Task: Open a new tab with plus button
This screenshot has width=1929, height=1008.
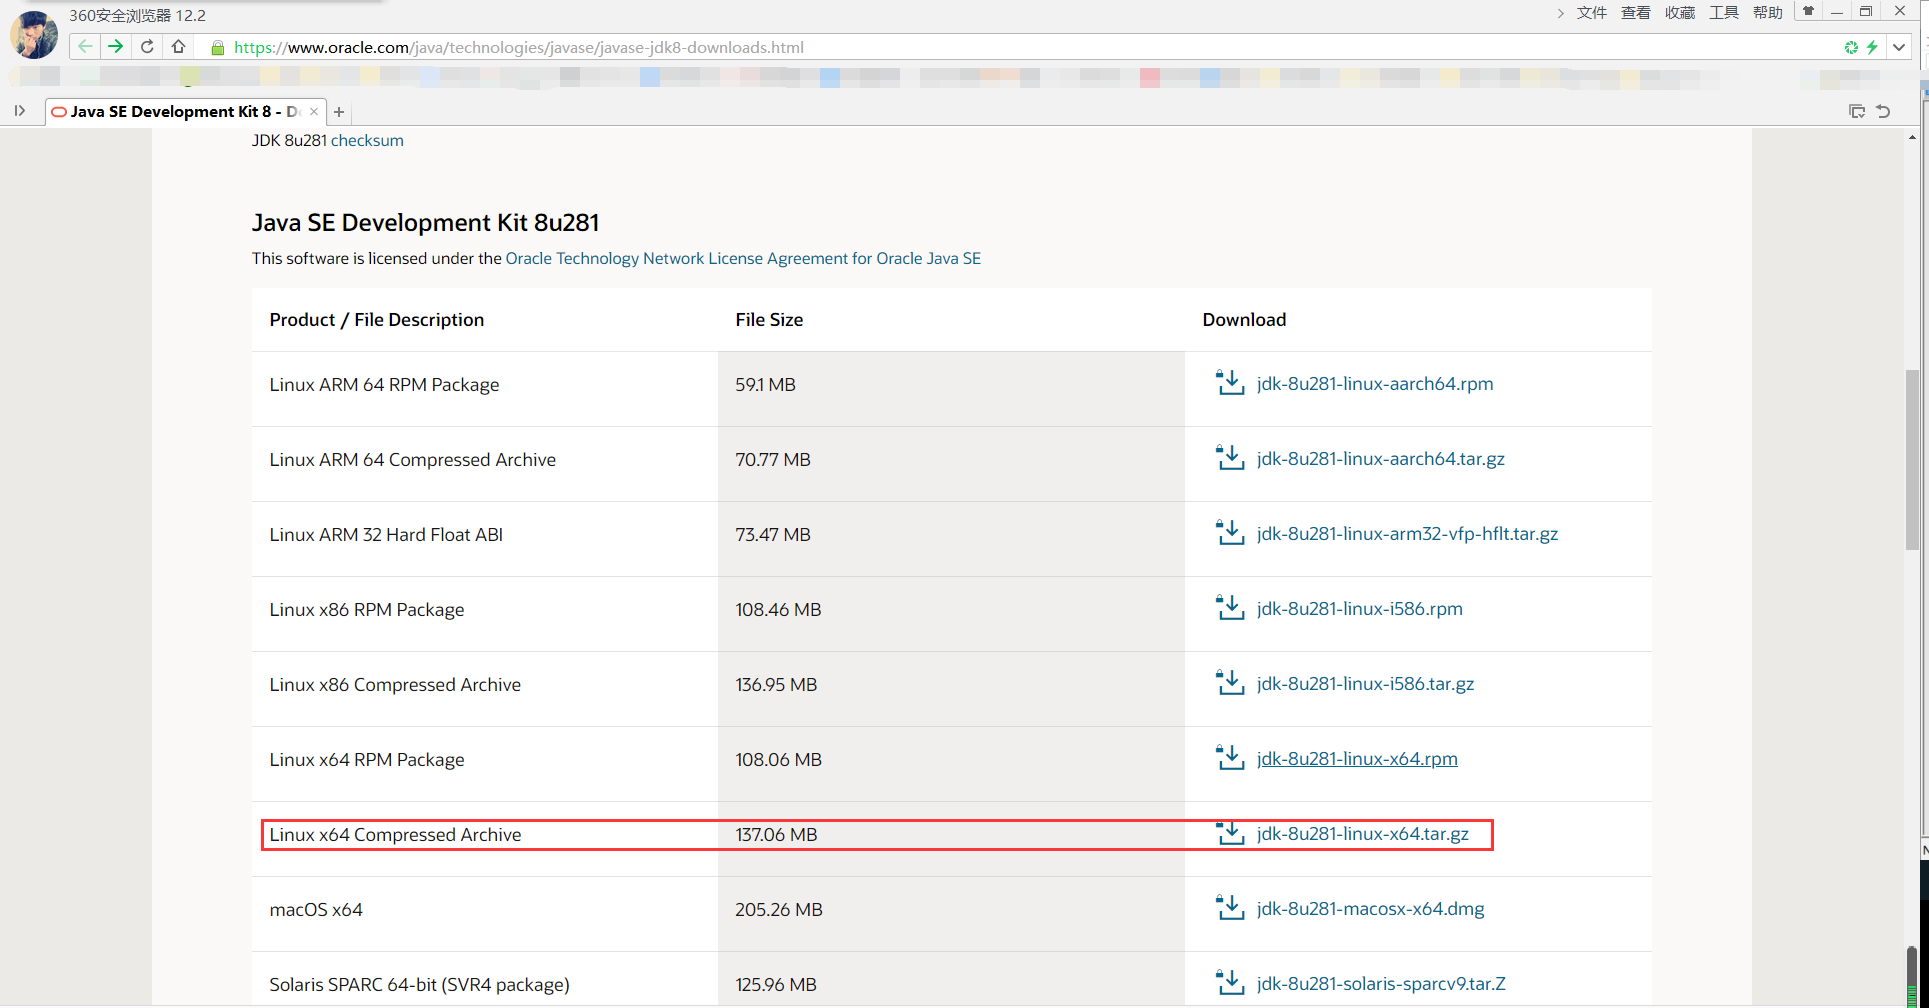Action: point(339,112)
